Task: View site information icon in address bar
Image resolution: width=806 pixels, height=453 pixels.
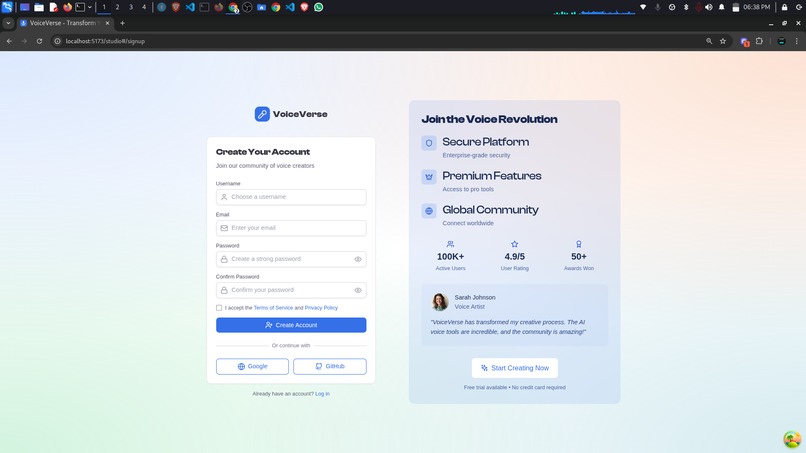Action: (x=58, y=41)
